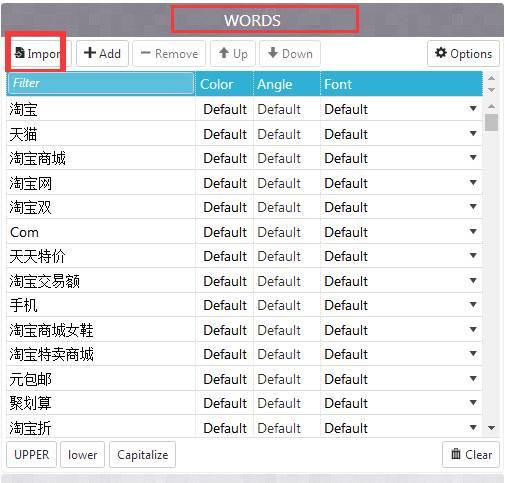This screenshot has height=483, width=505.
Task: Open font dropdown for 淘宝特卖商城 row
Action: click(473, 353)
